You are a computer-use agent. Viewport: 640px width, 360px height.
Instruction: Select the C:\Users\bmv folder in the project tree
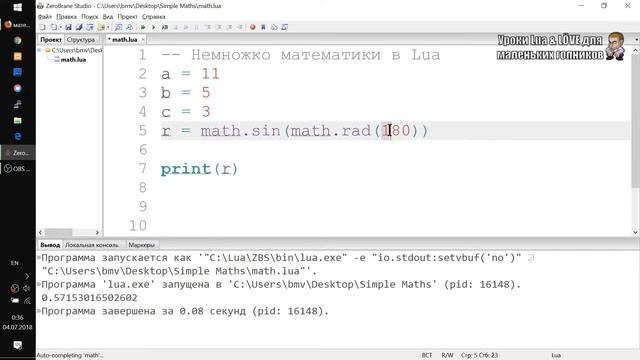[x=73, y=50]
